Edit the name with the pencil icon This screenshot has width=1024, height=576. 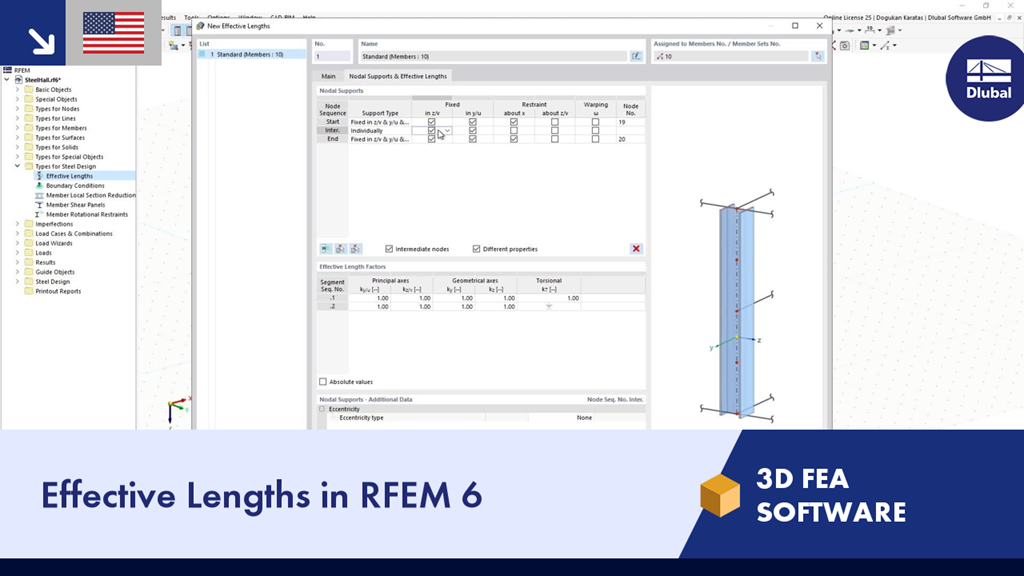pyautogui.click(x=636, y=56)
